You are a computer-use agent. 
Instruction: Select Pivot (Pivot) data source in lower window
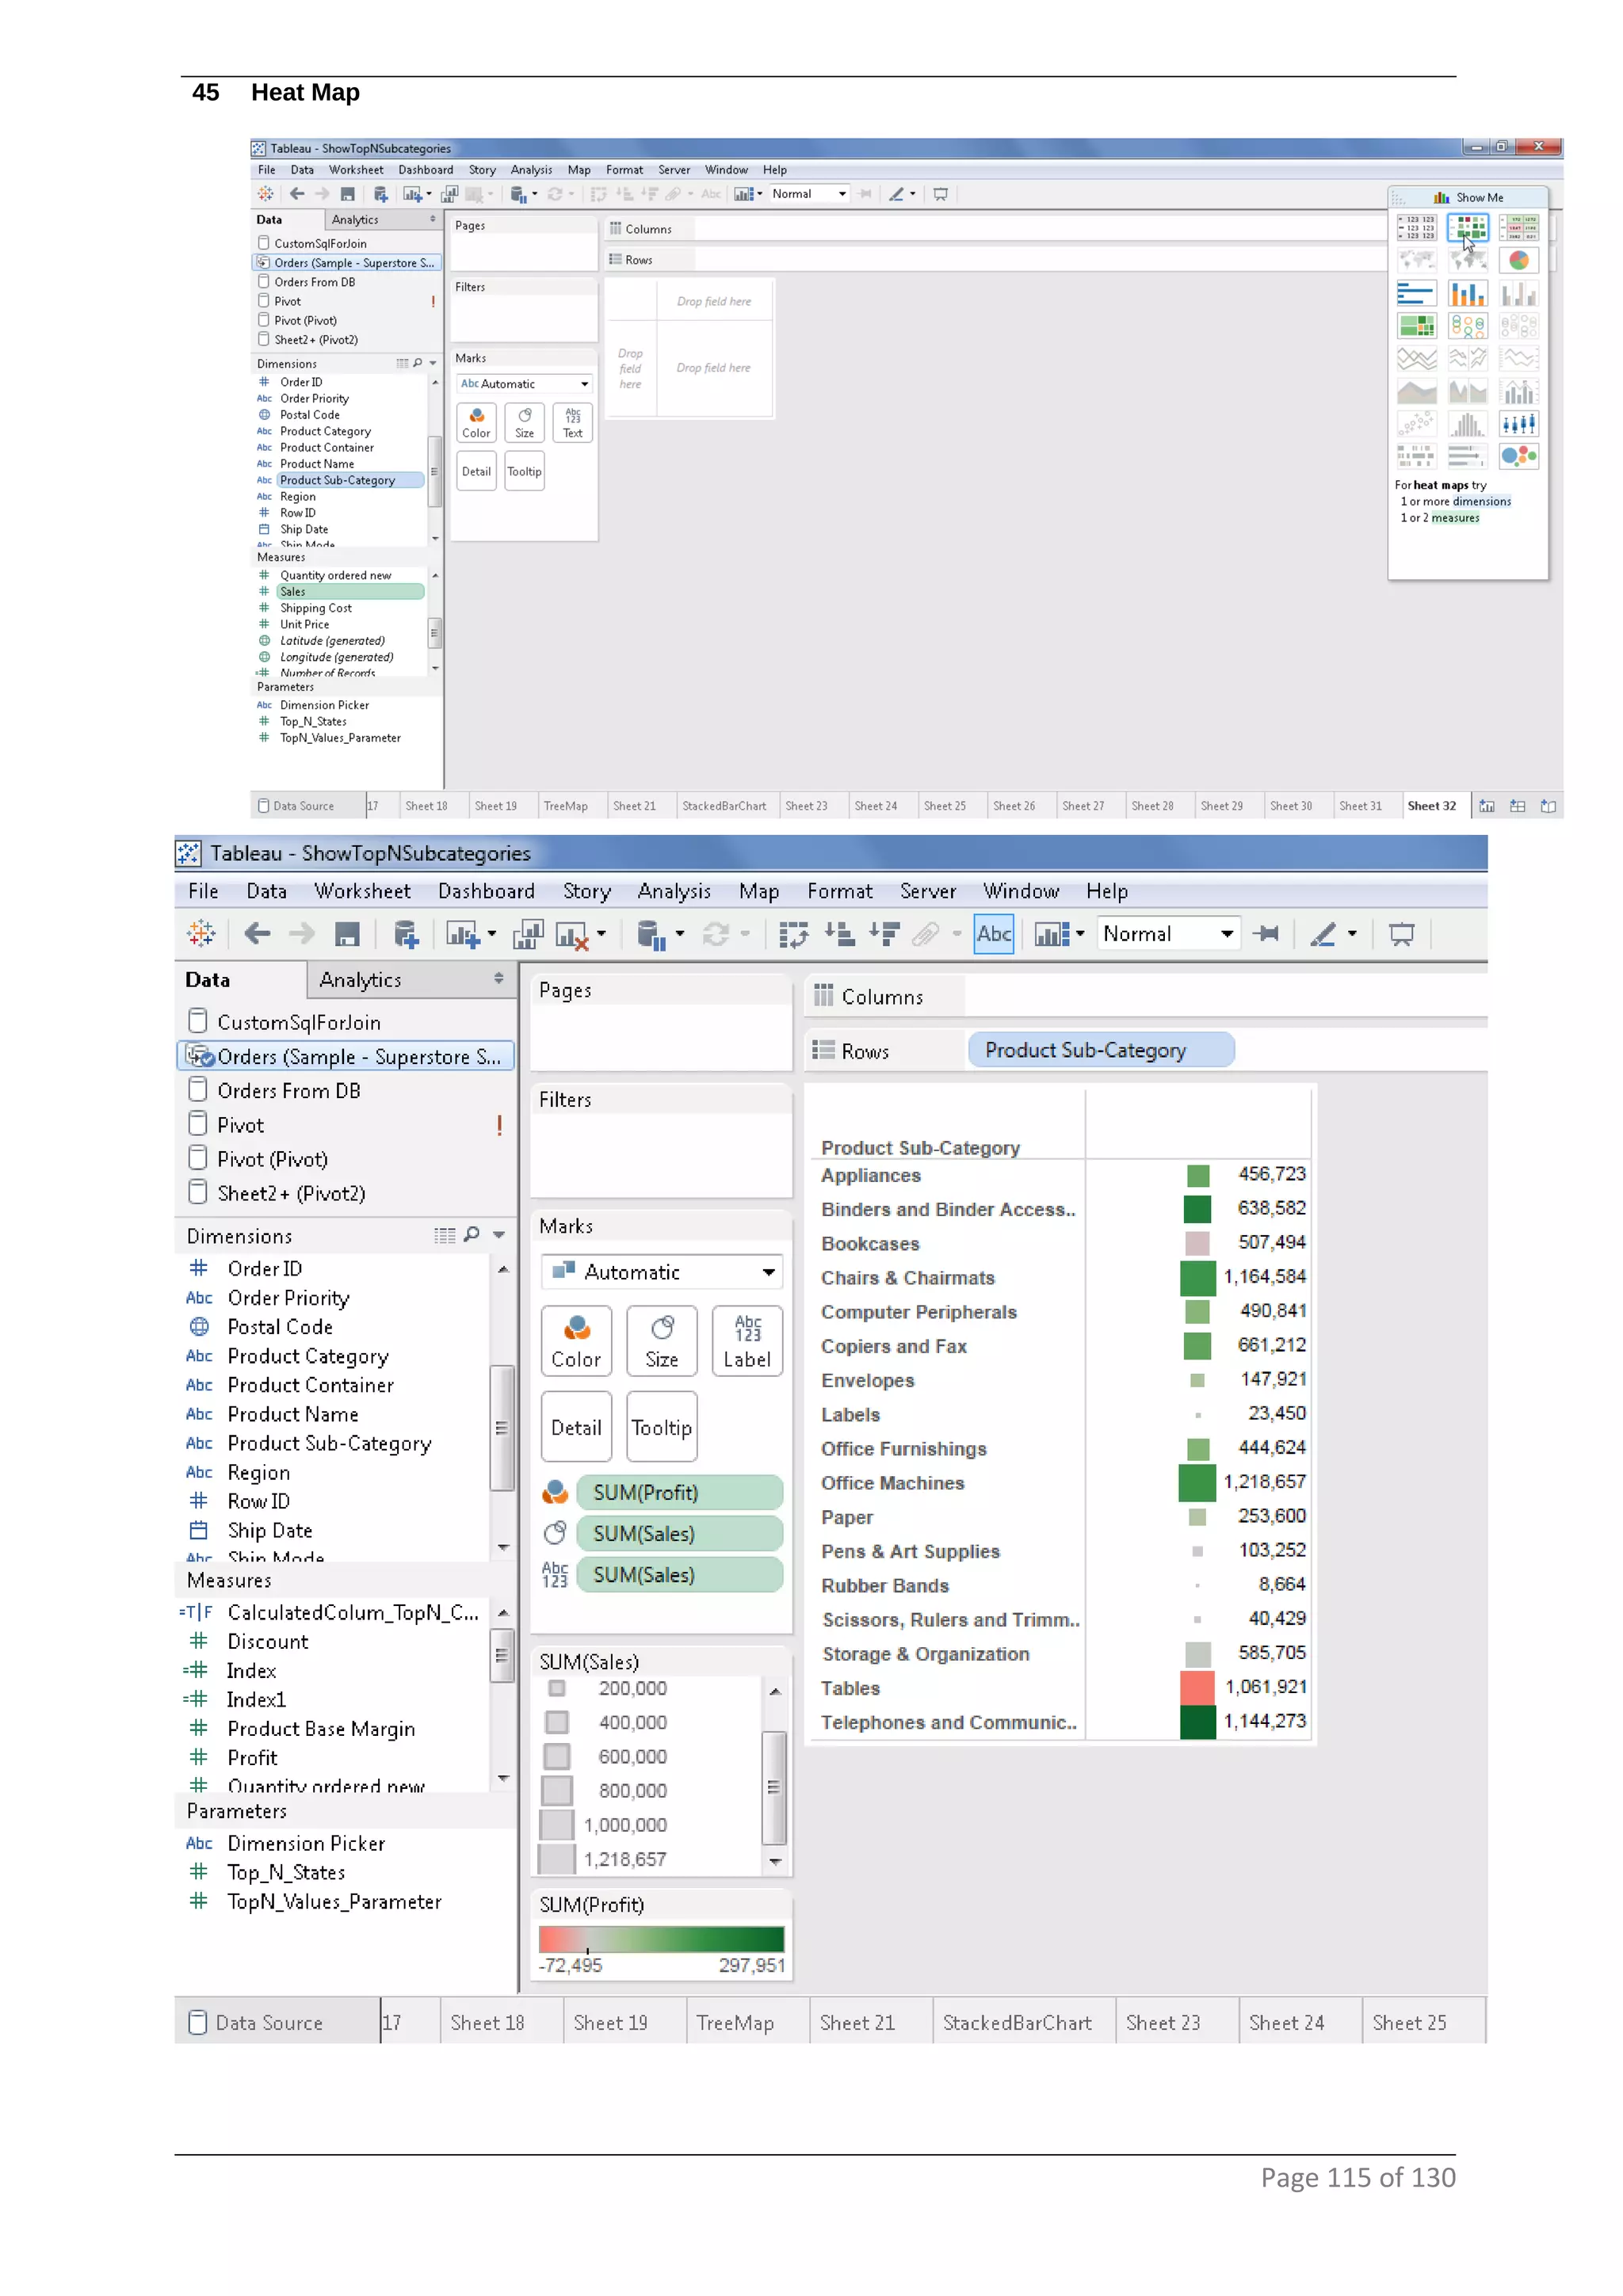(x=272, y=1159)
